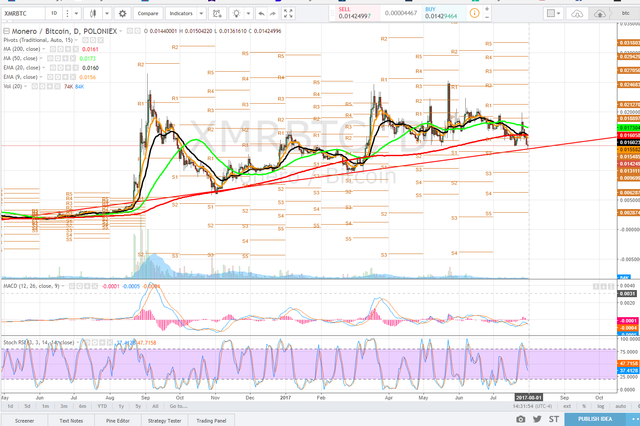Image resolution: width=640 pixels, height=426 pixels.
Task: Take a chart snapshot with camera icon
Action: (520, 419)
